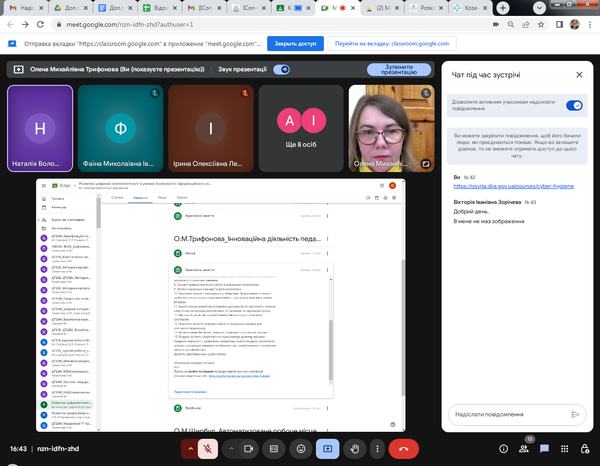Toggle captions in the call bar

coord(273,449)
